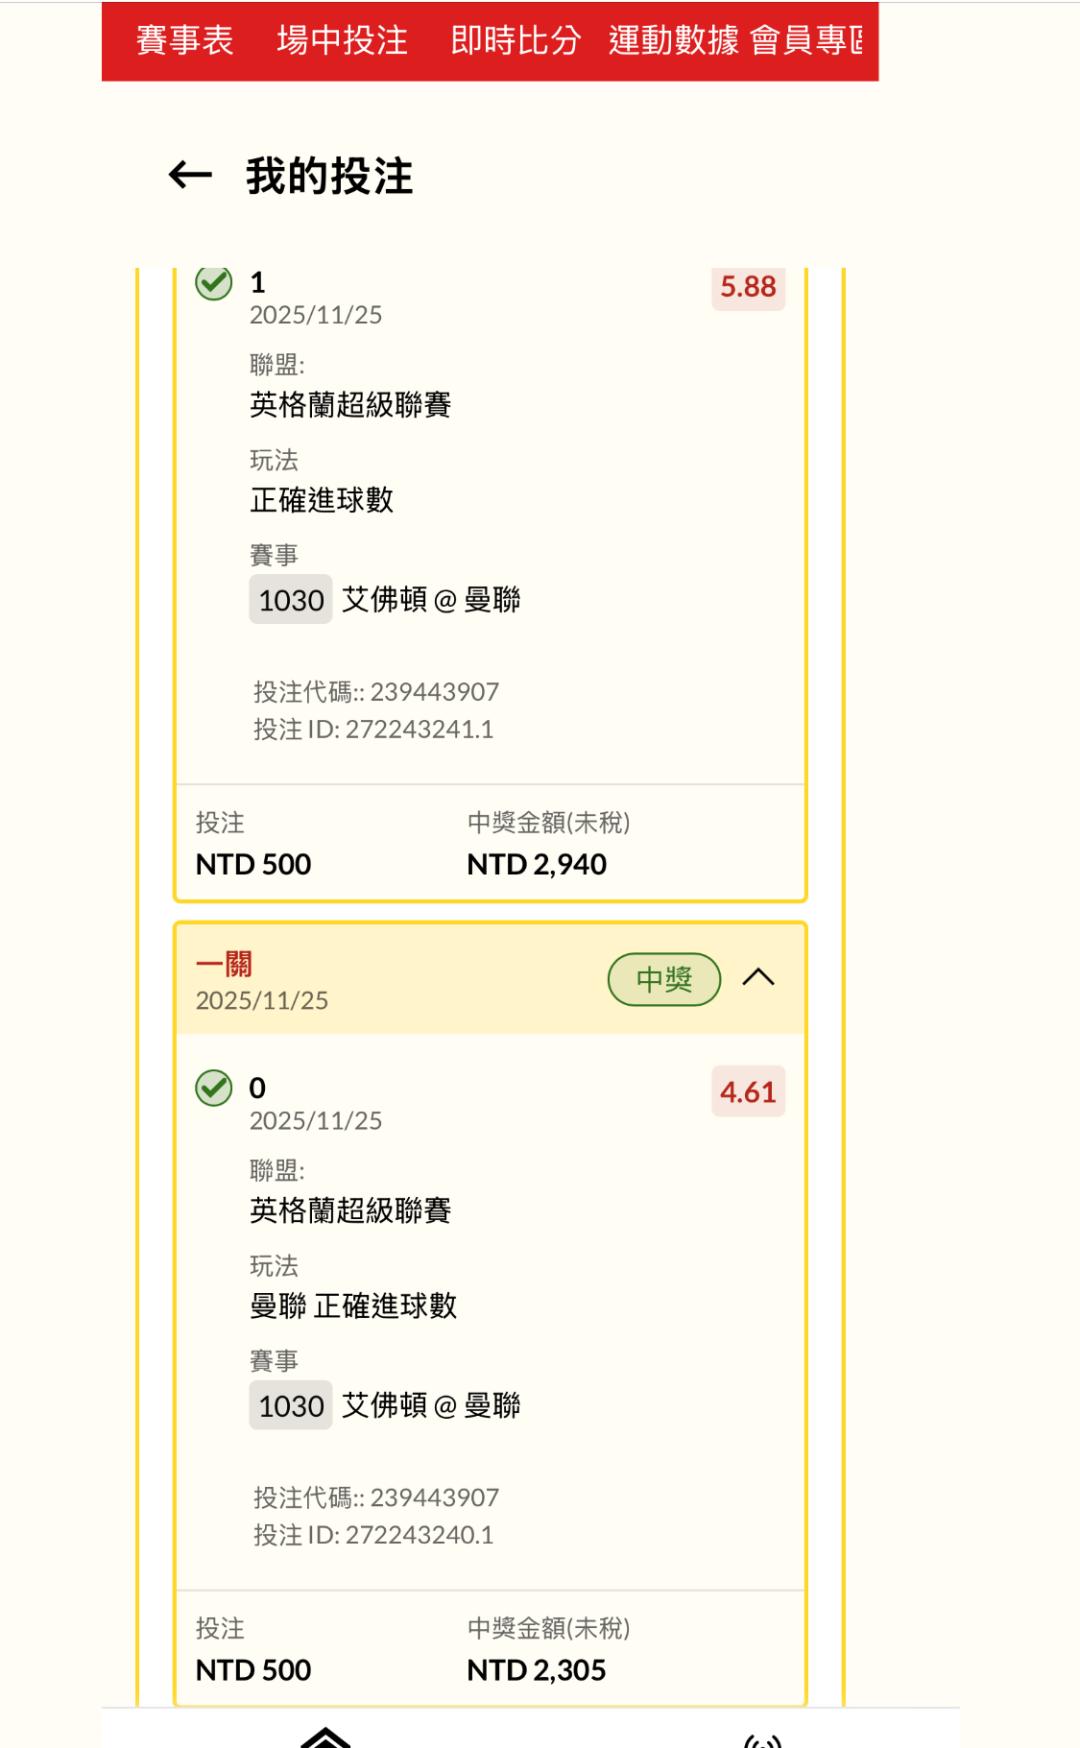This screenshot has width=1080, height=1748.
Task: Open the 會員專區 menu item
Action: coord(806,41)
